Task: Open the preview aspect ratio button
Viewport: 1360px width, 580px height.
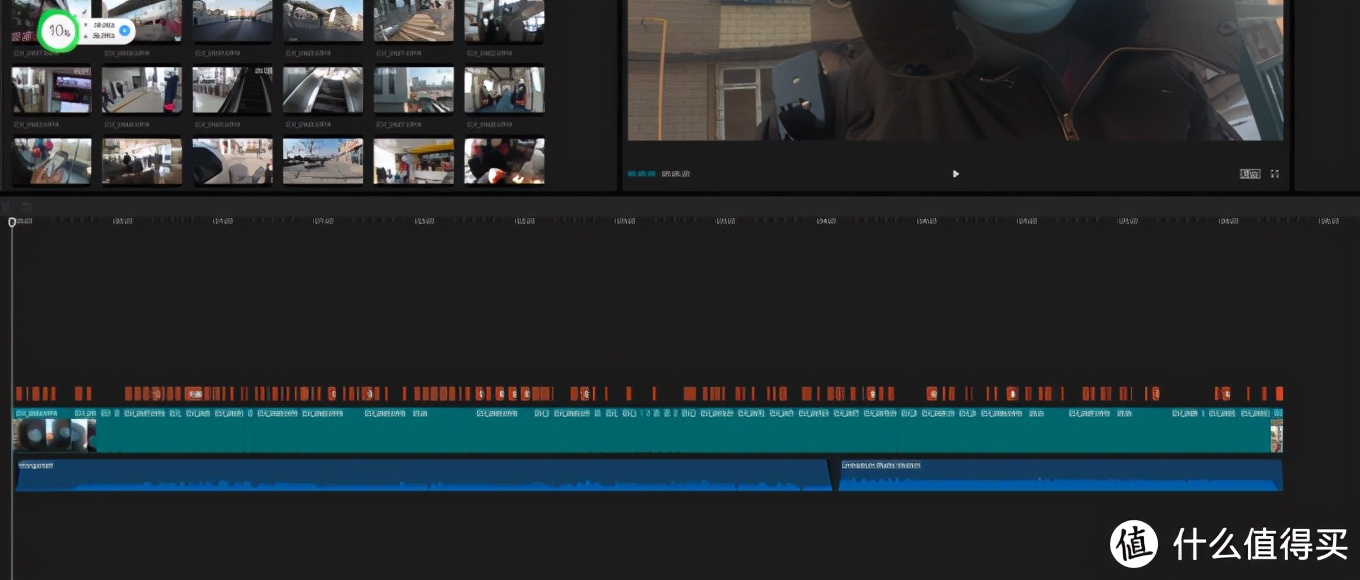Action: (1250, 174)
